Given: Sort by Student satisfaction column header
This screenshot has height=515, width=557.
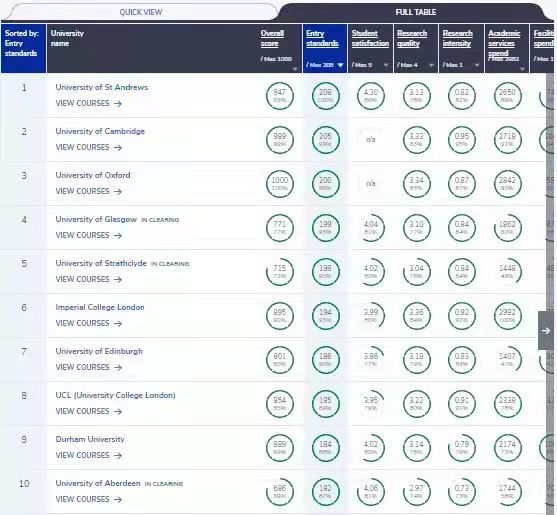Looking at the screenshot, I should [x=370, y=38].
